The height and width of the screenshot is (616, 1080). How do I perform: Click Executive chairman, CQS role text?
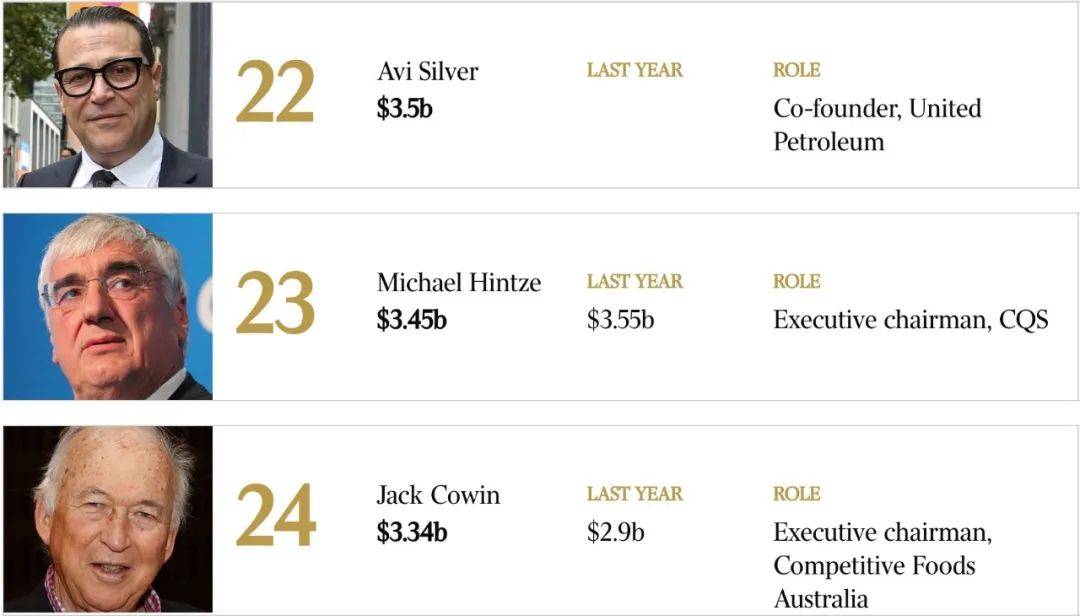(911, 320)
